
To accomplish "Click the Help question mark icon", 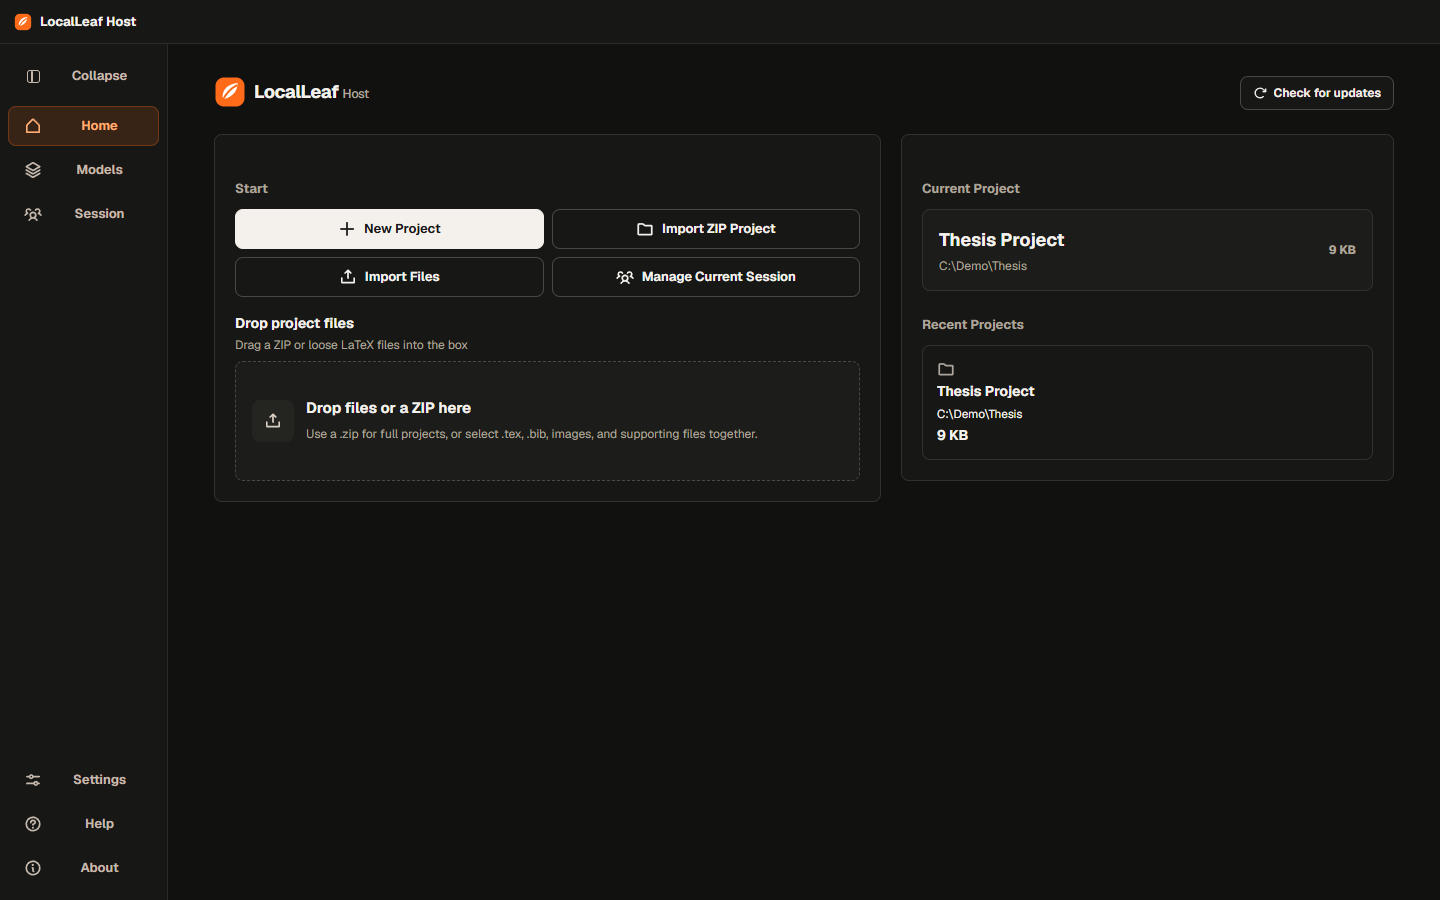I will (x=33, y=824).
